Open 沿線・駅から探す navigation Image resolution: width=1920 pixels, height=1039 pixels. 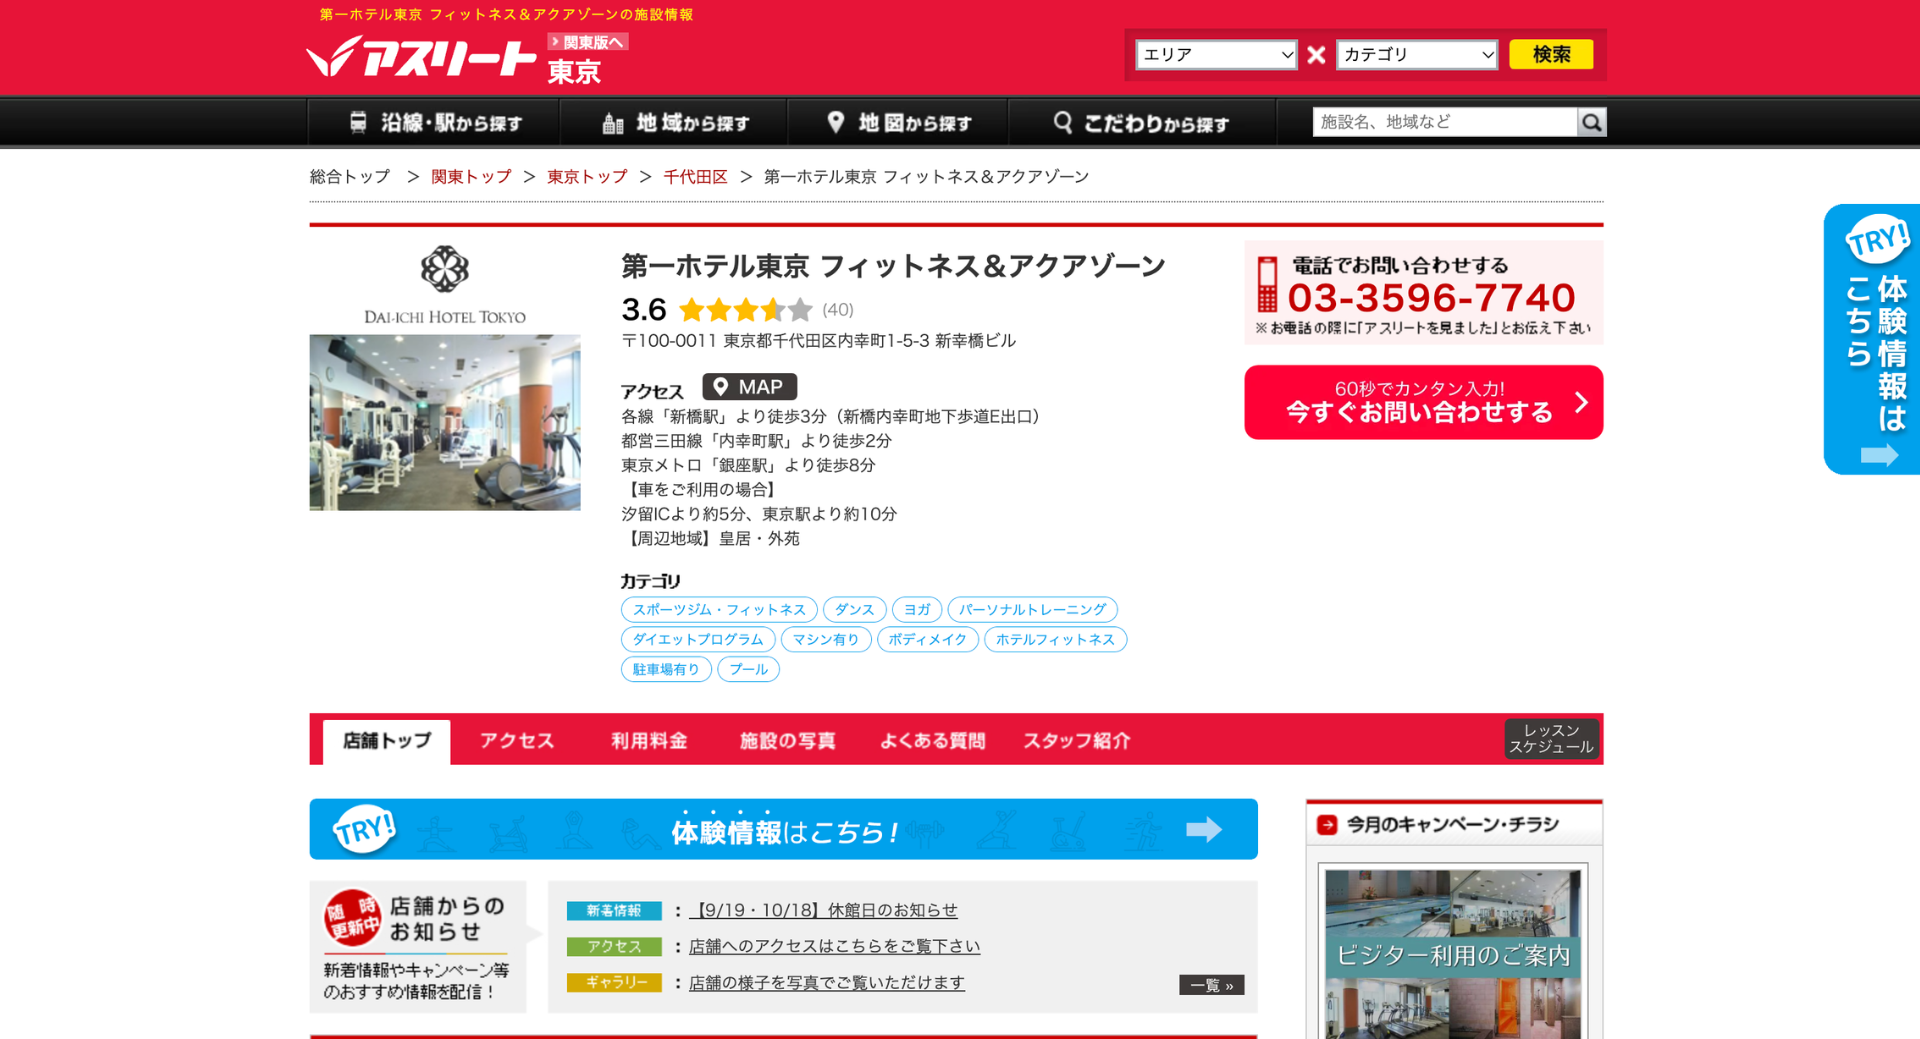point(434,123)
